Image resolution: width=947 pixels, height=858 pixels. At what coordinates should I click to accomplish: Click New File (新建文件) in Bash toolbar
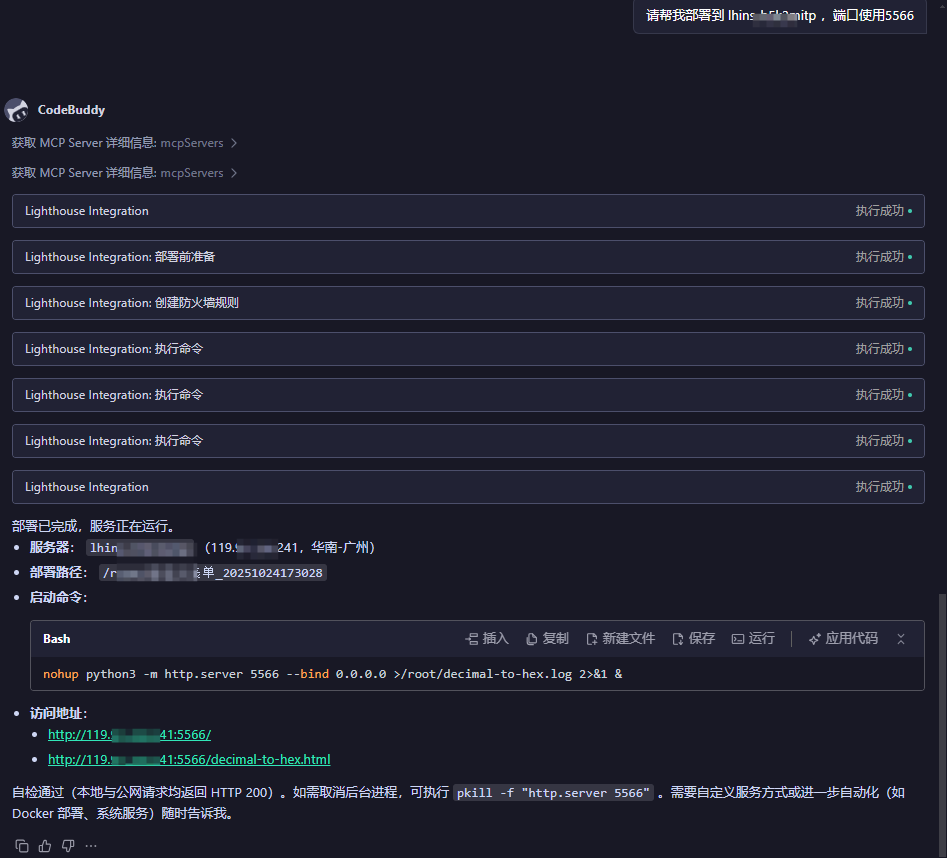(x=620, y=639)
